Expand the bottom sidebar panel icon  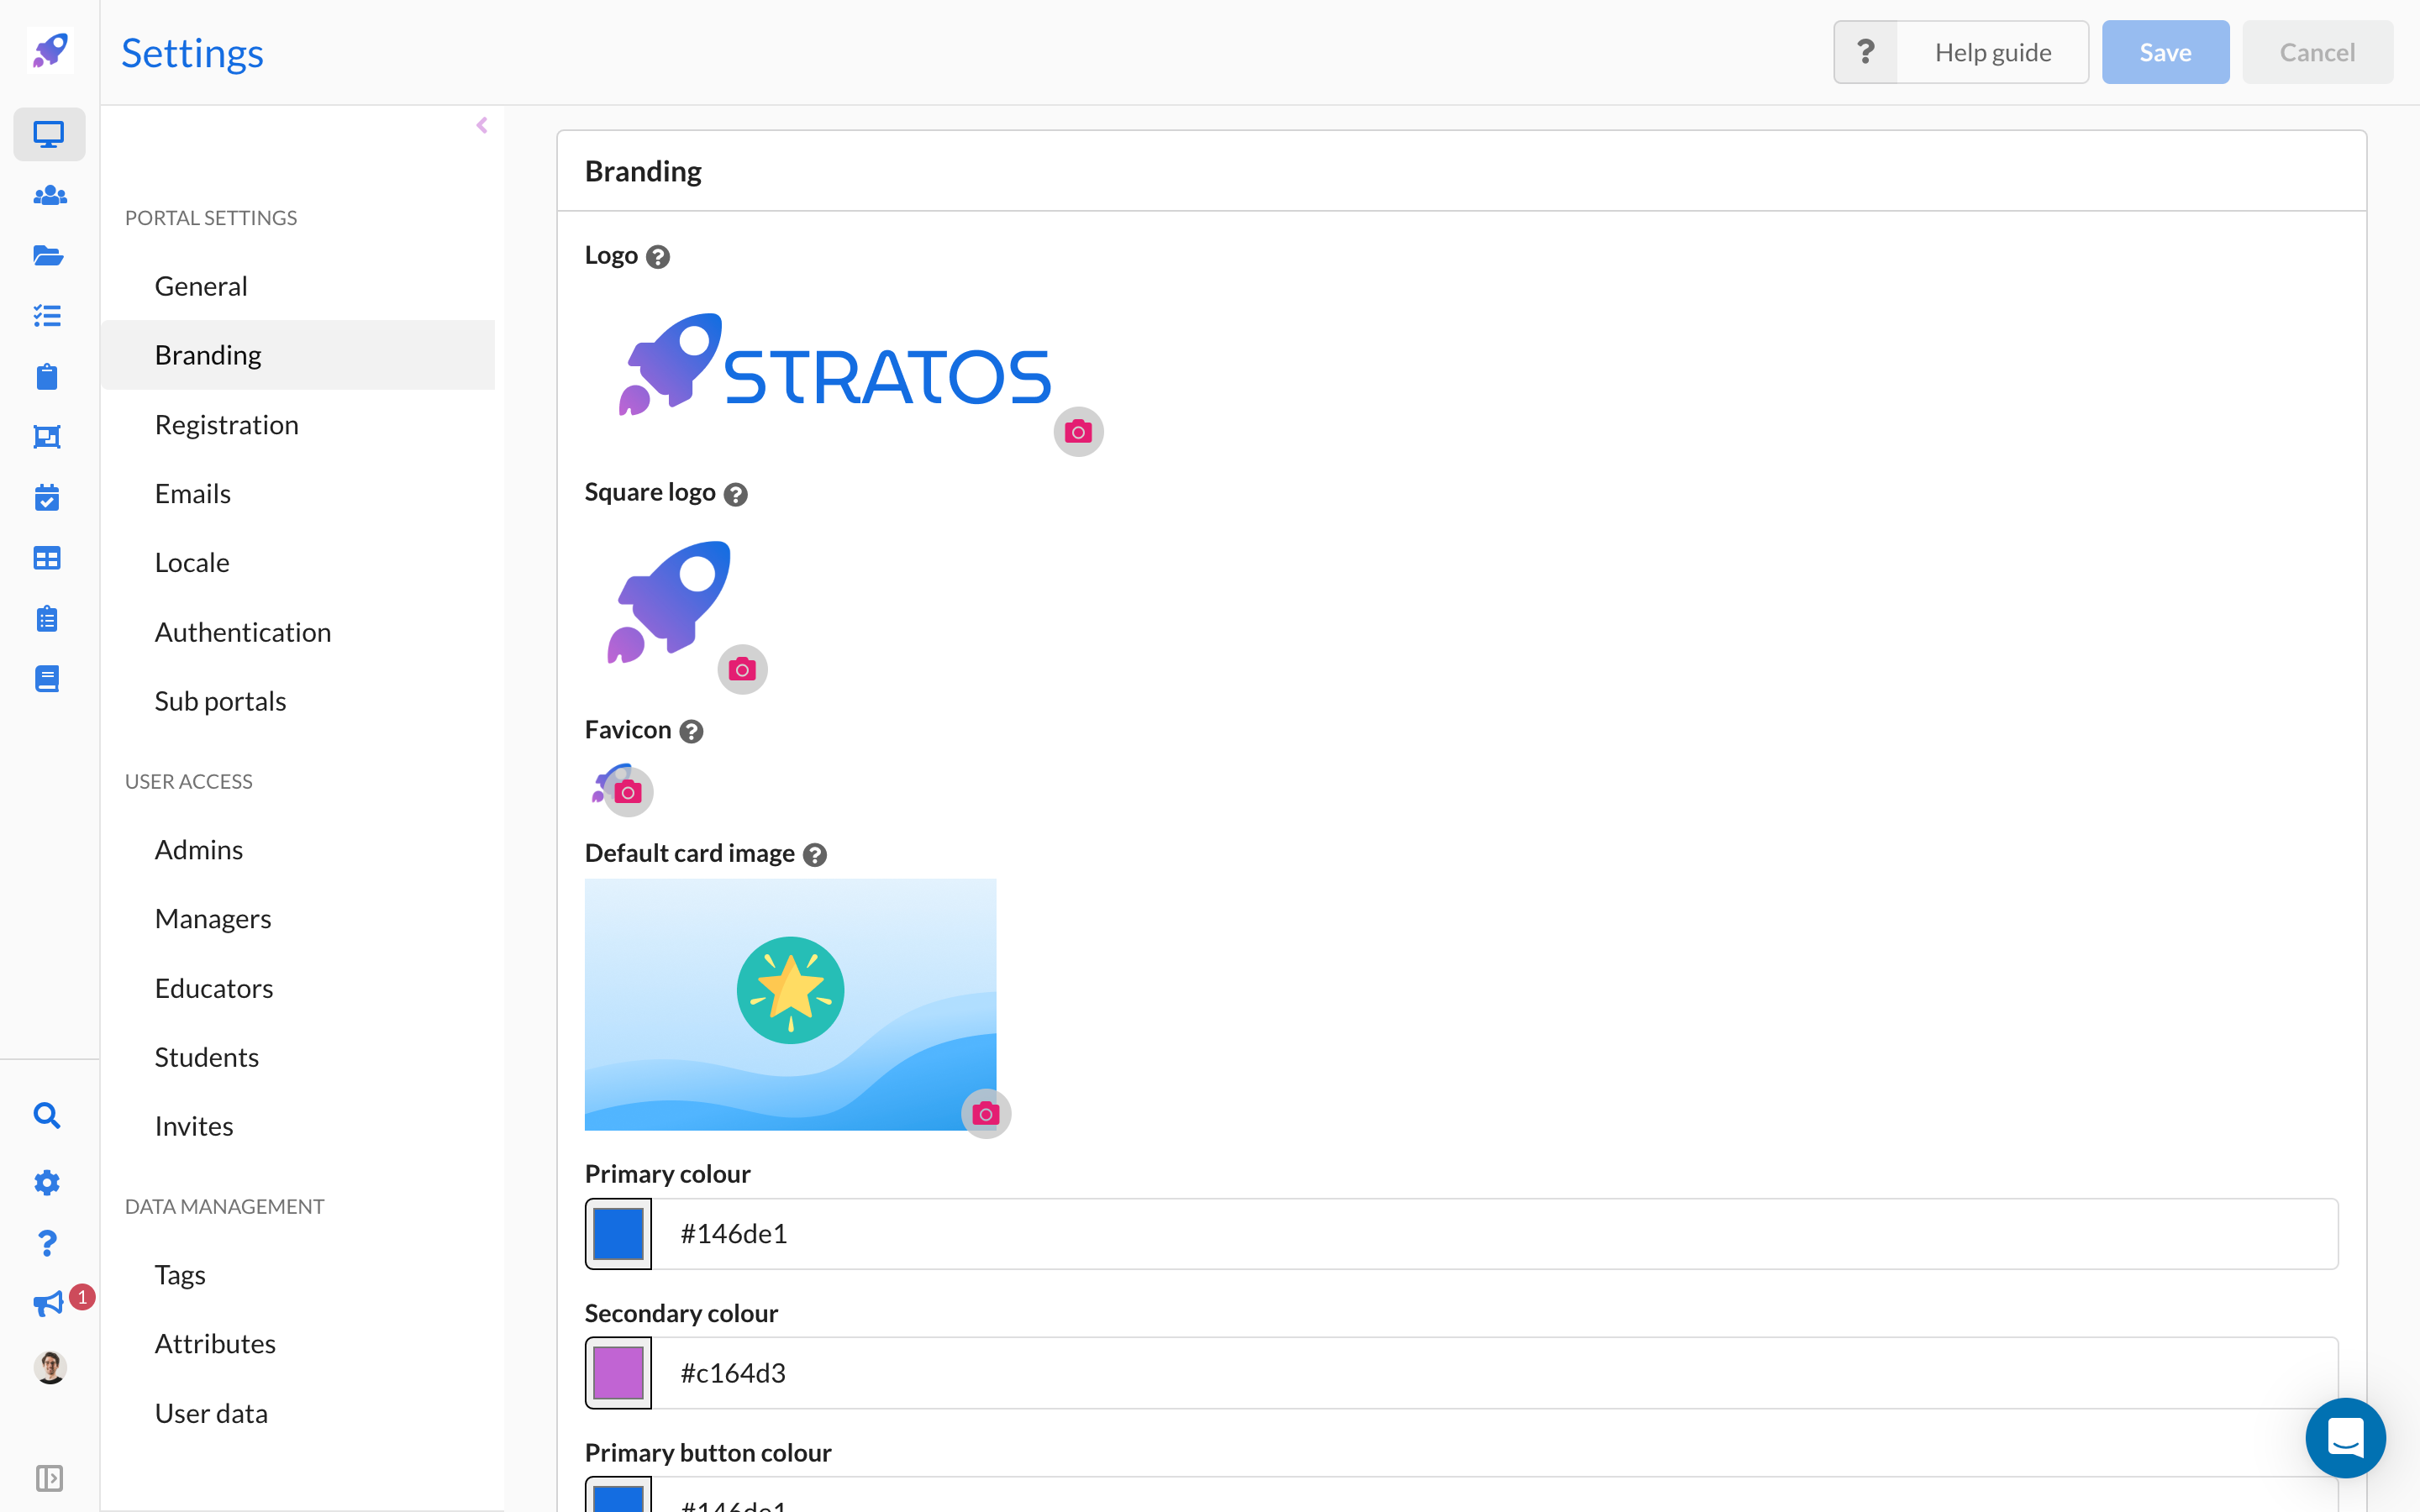tap(49, 1479)
